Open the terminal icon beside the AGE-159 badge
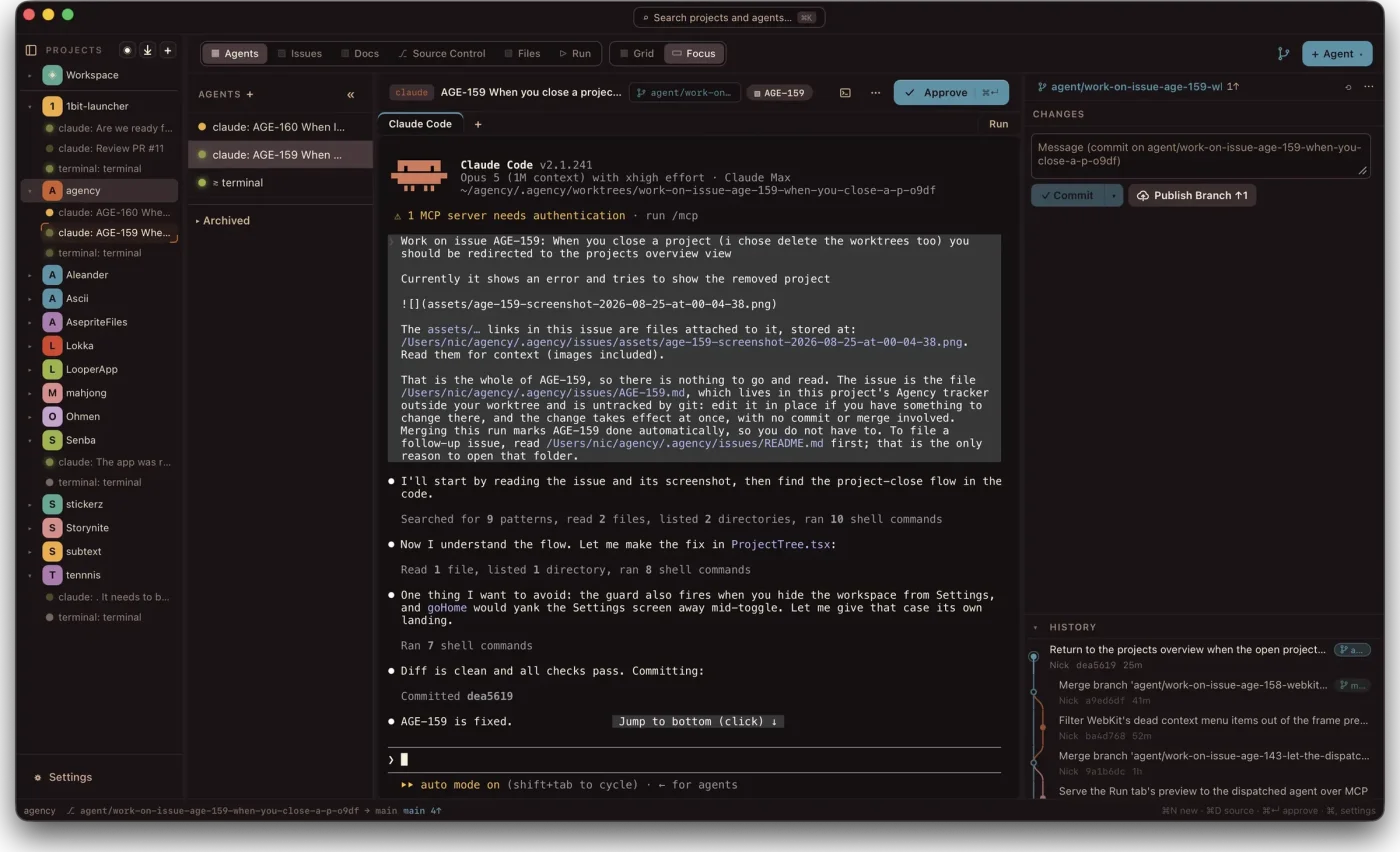The width and height of the screenshot is (1400, 852). [x=845, y=93]
